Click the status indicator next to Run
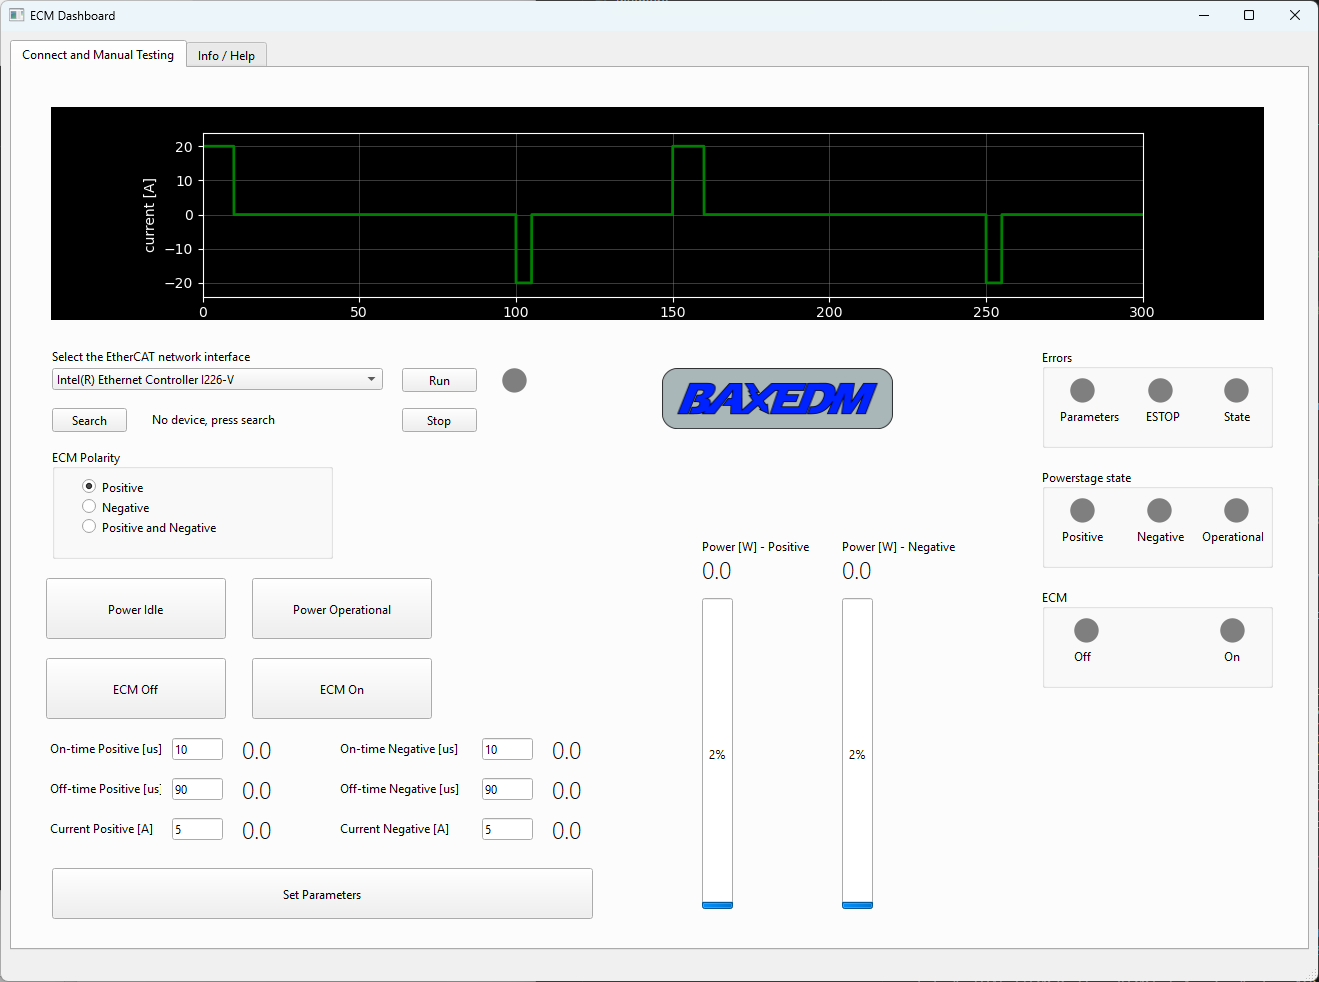Image resolution: width=1319 pixels, height=982 pixels. (514, 380)
